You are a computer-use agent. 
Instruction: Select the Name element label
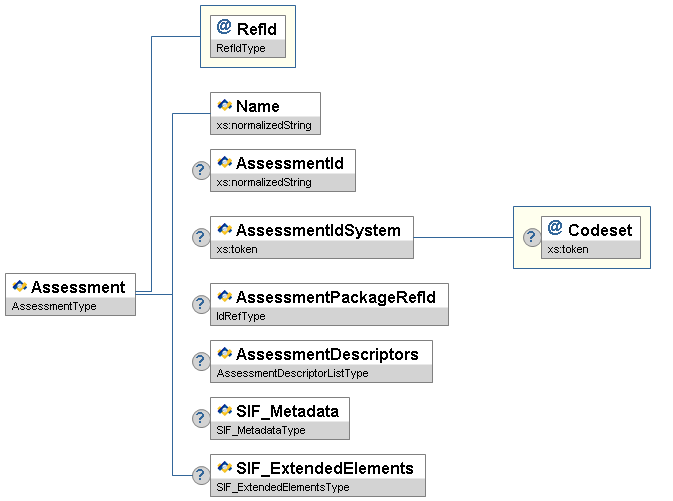(258, 105)
